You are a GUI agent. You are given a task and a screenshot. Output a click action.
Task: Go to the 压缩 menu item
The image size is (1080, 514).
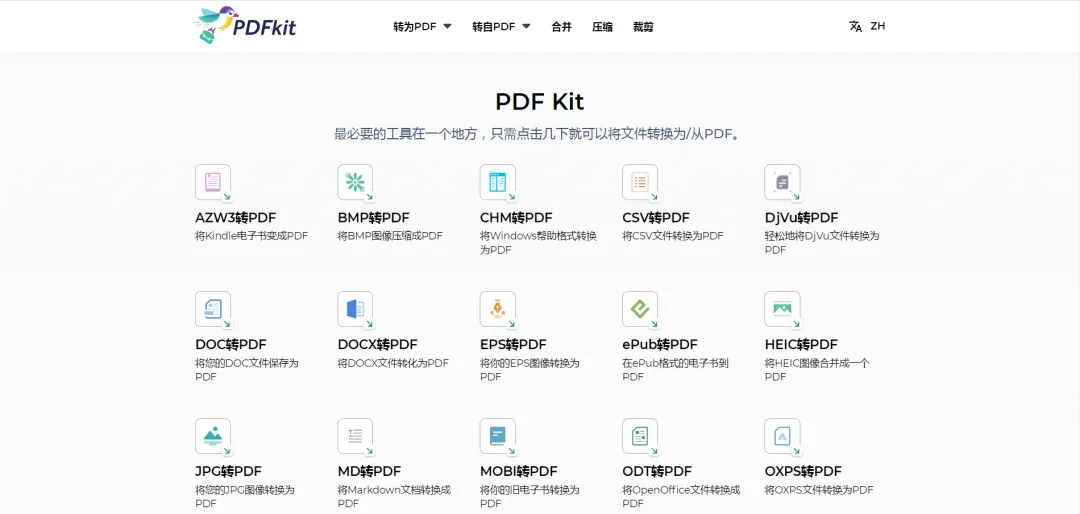click(603, 27)
